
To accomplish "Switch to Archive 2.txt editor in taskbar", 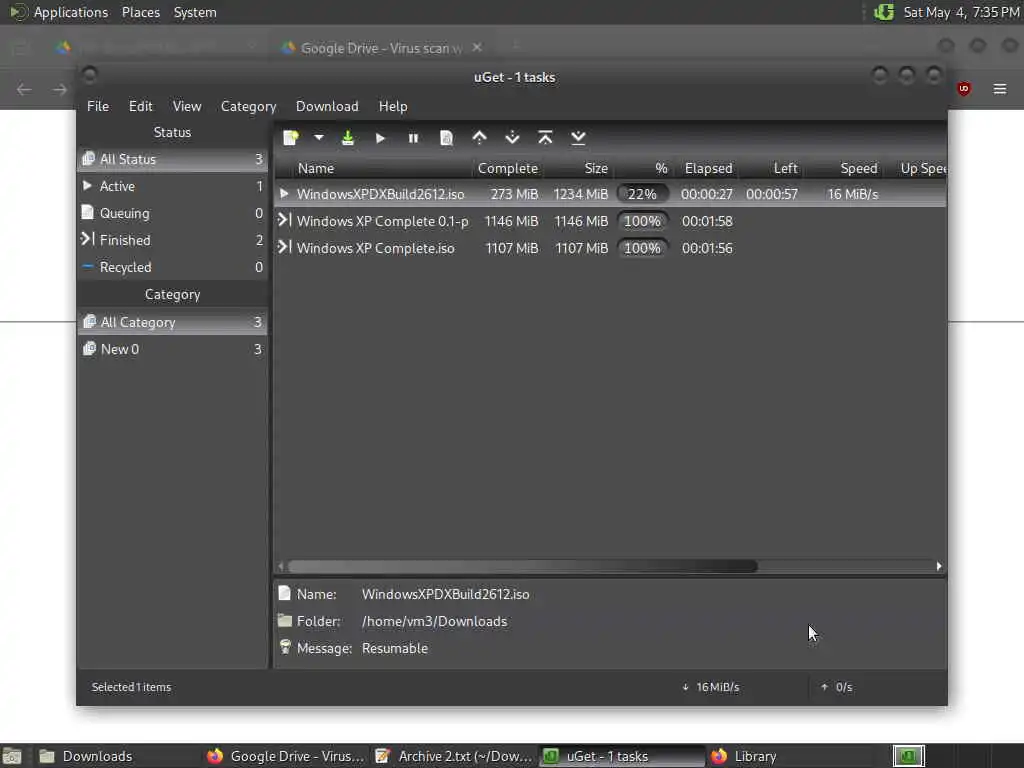I will pos(454,756).
